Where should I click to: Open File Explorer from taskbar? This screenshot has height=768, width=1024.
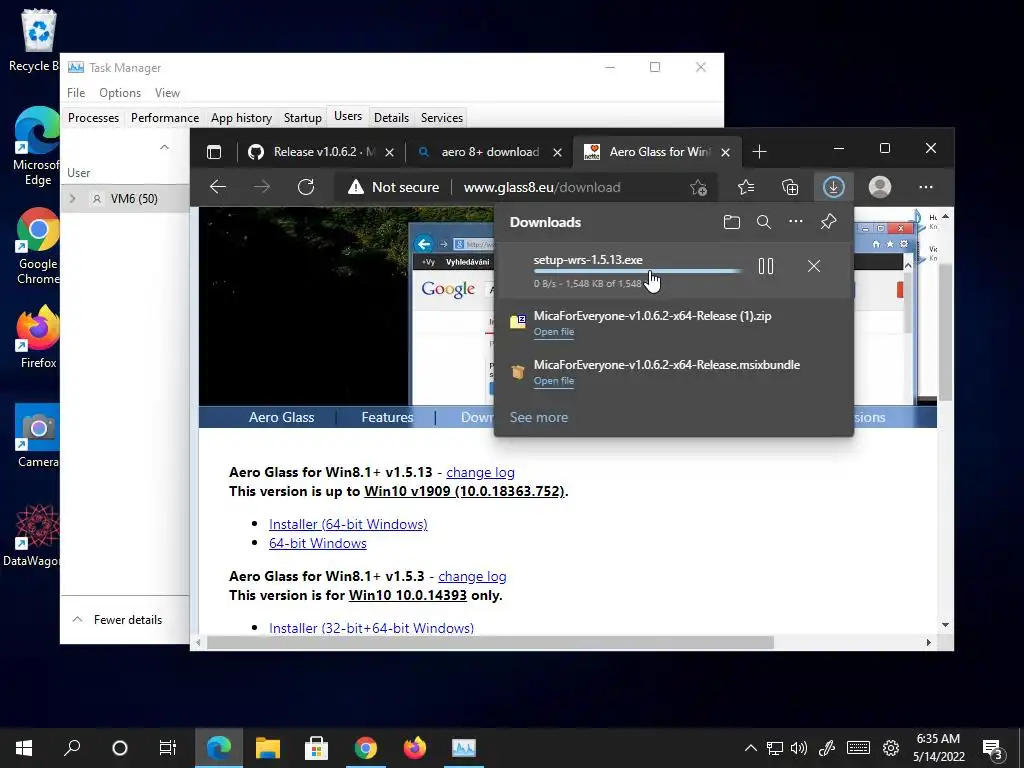(x=268, y=748)
